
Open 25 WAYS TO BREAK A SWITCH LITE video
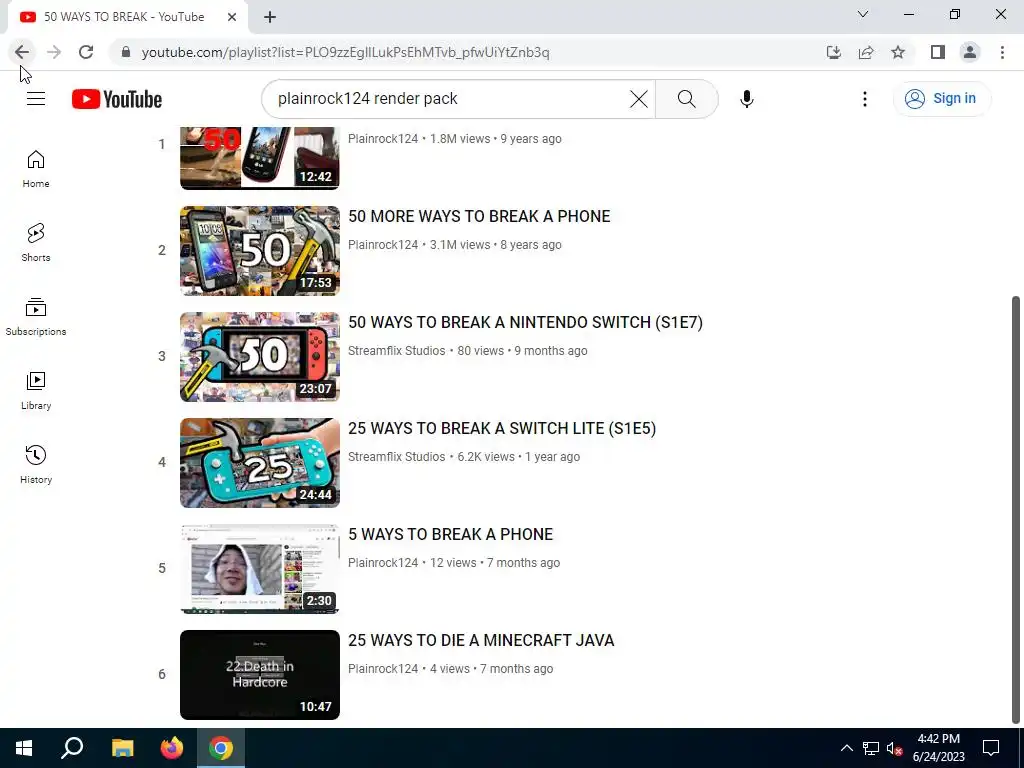[502, 428]
